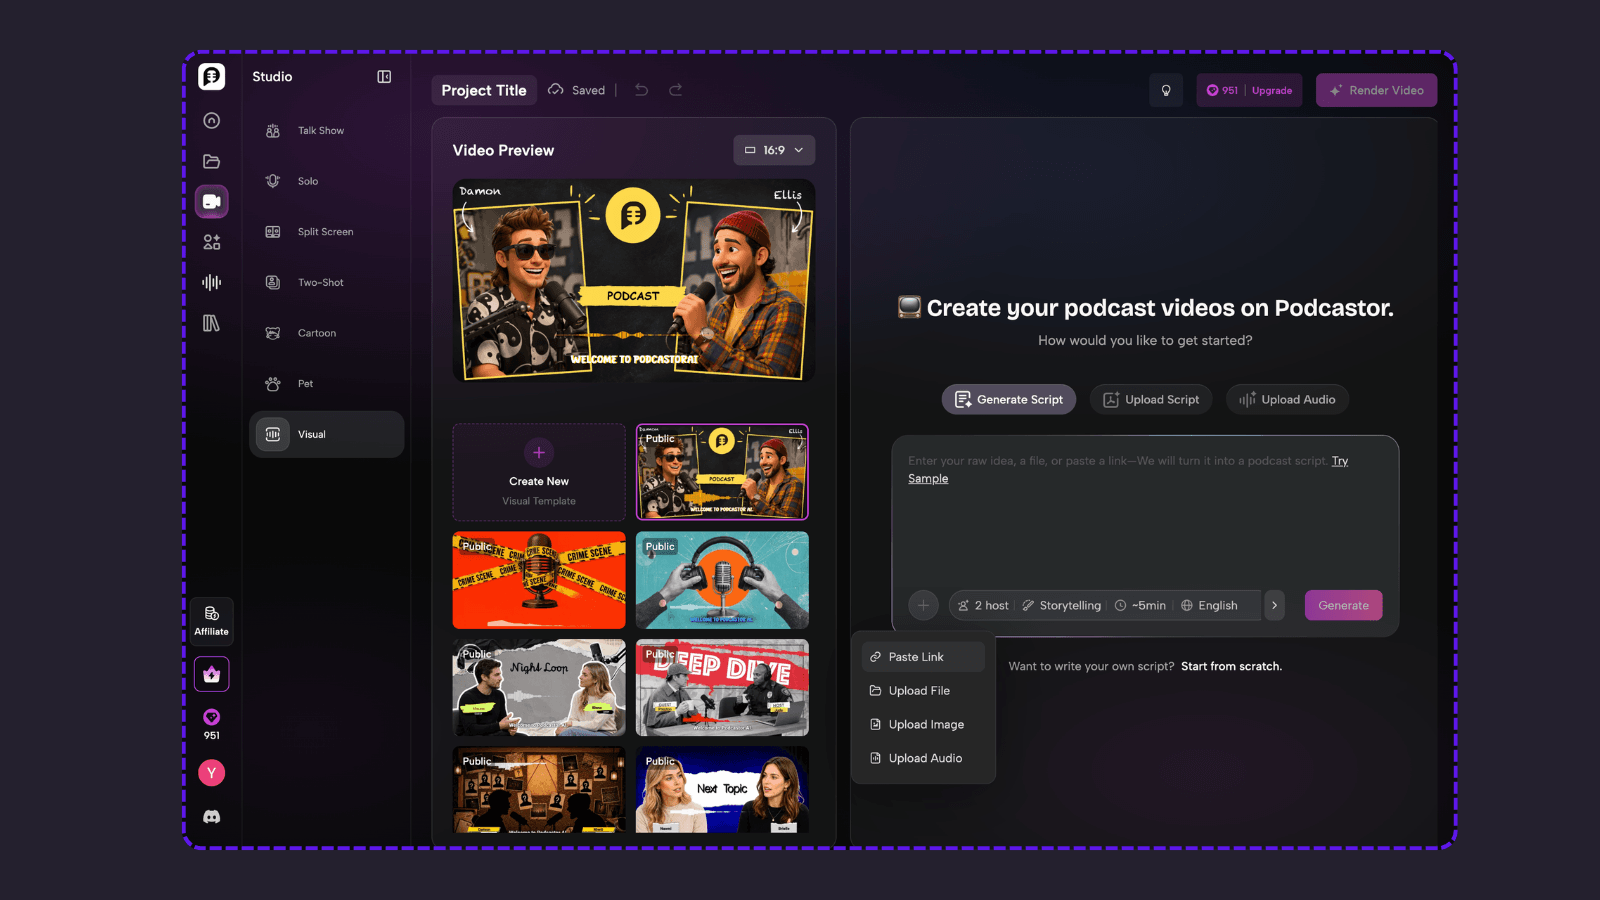Select the video studio icon in the left rail
This screenshot has height=900, width=1600.
coord(211,201)
